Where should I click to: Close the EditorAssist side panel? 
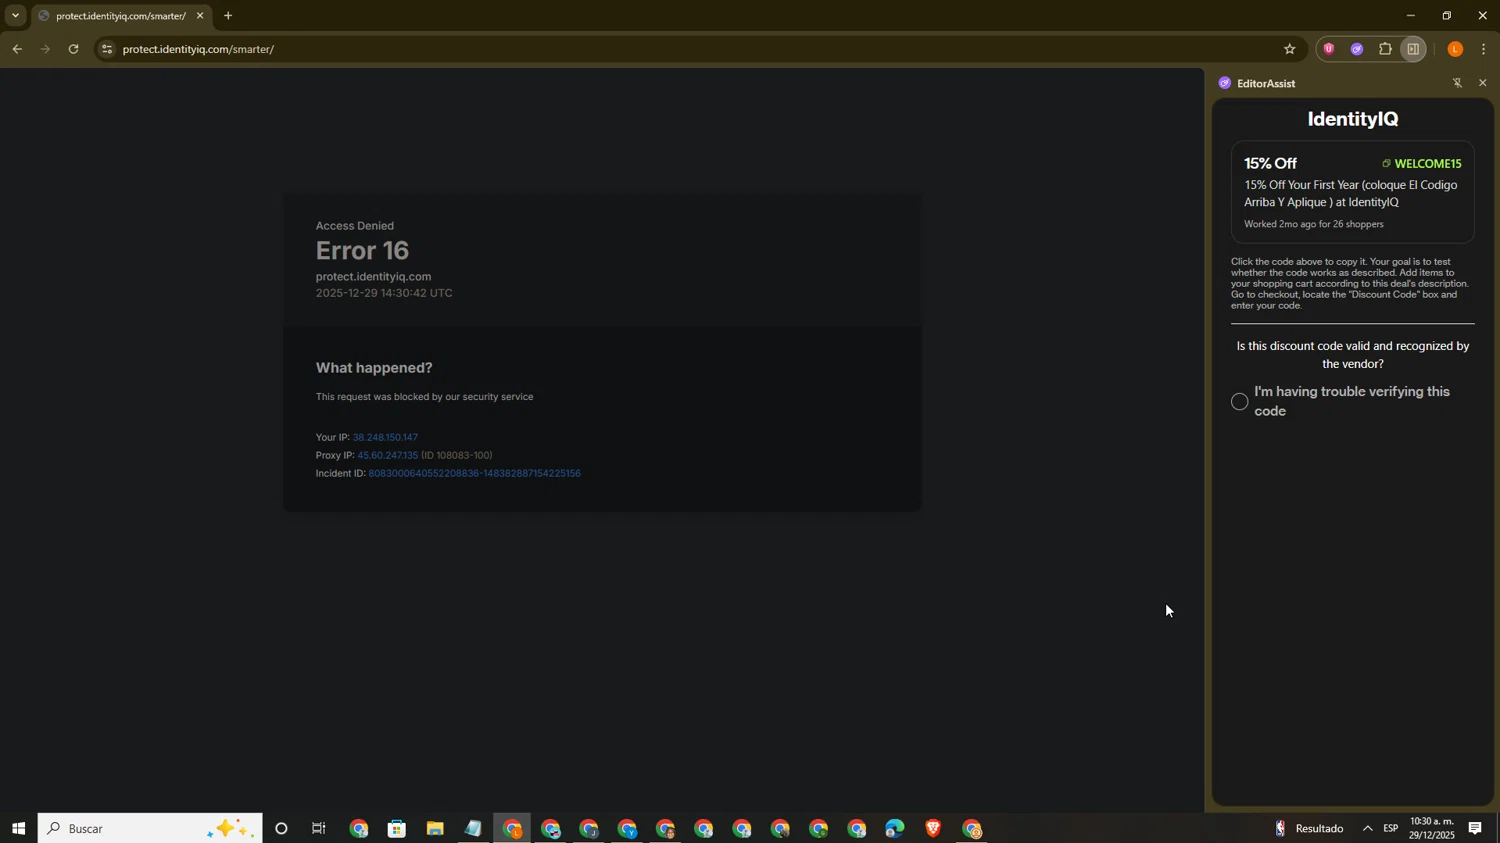(1482, 83)
